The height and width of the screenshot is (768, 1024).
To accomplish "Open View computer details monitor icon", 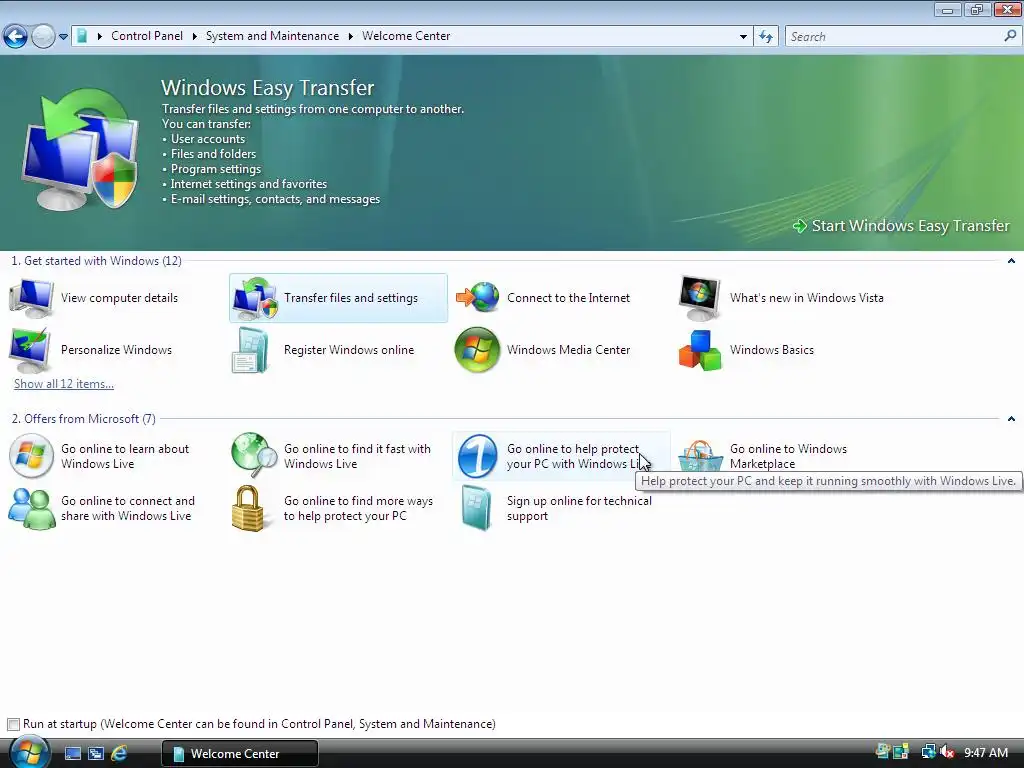I will (x=31, y=298).
